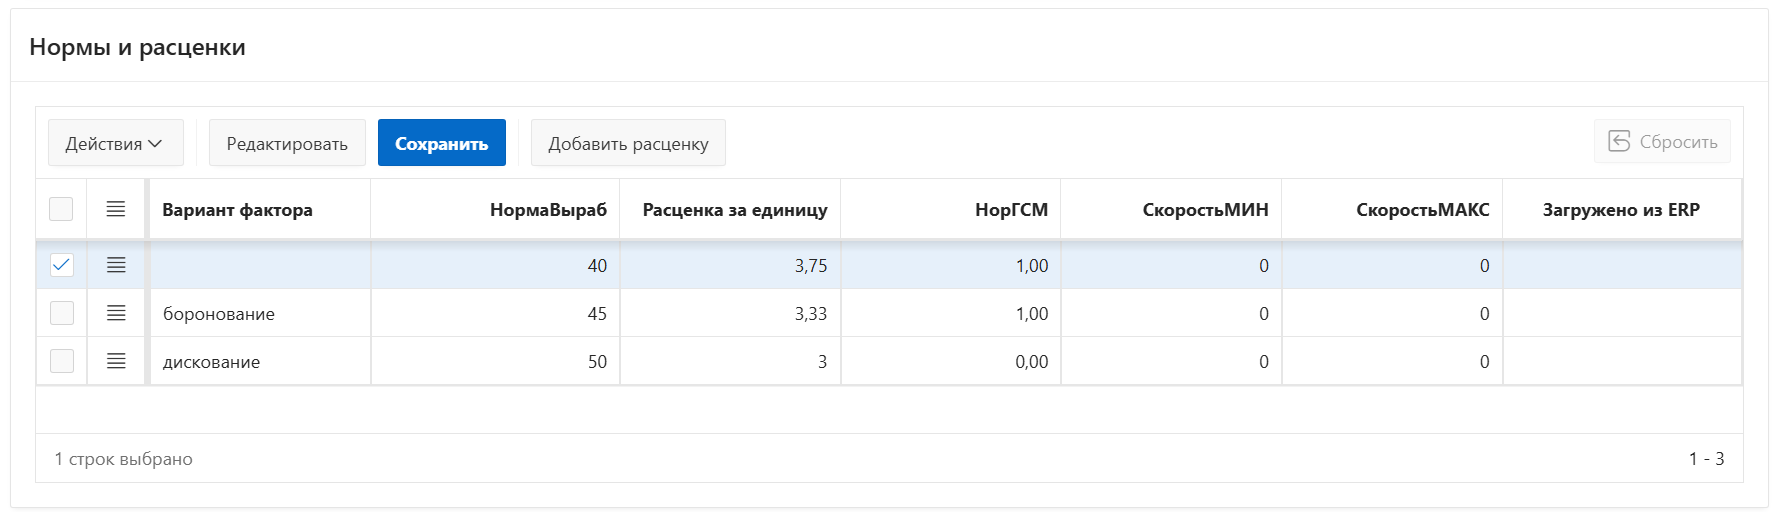Screen dimensions: 1780x512
Task: Click the blue Сохранить button
Action: [441, 143]
